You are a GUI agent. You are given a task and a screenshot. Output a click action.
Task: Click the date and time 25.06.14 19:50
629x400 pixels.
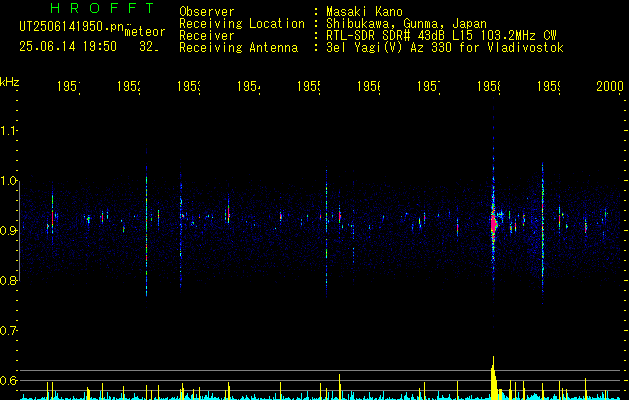coord(68,47)
